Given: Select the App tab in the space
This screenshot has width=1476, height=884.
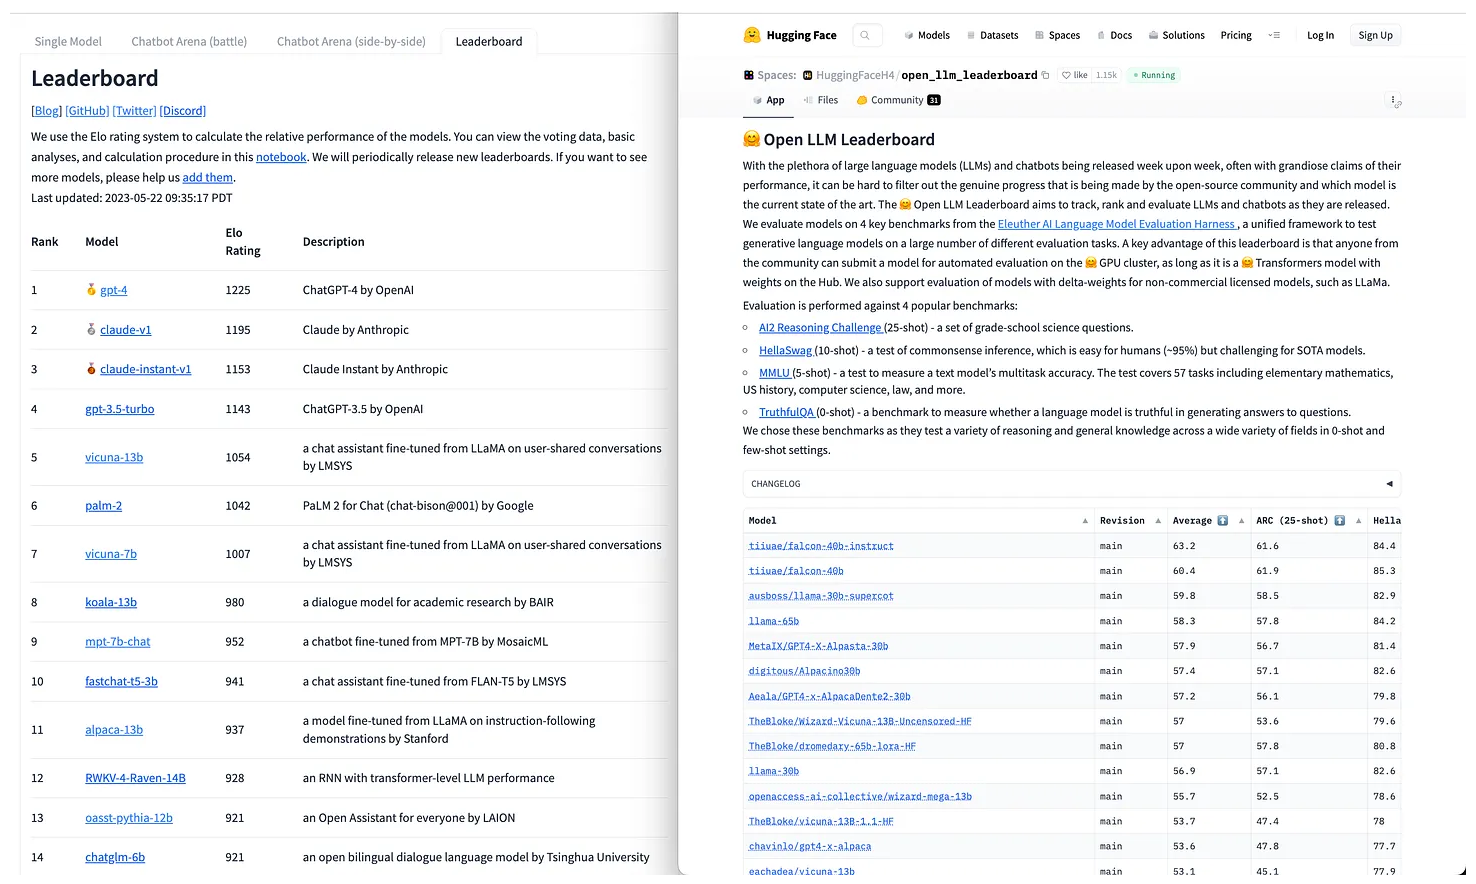Looking at the screenshot, I should [768, 100].
